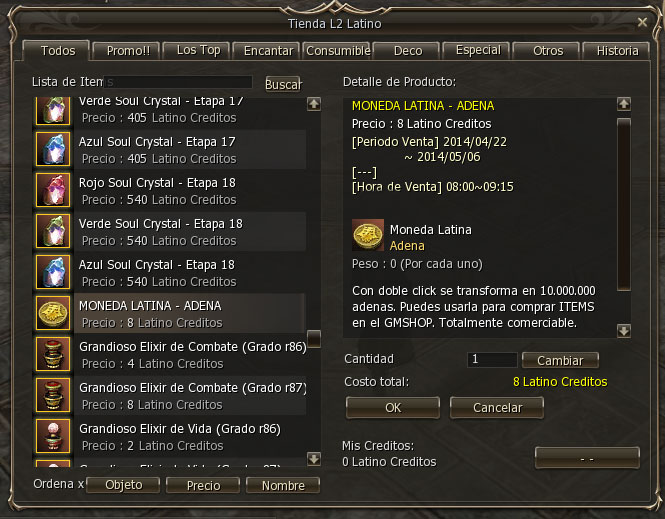
Task: Select Grandioso Elixir de Combate r86 icon
Action: [x=53, y=354]
